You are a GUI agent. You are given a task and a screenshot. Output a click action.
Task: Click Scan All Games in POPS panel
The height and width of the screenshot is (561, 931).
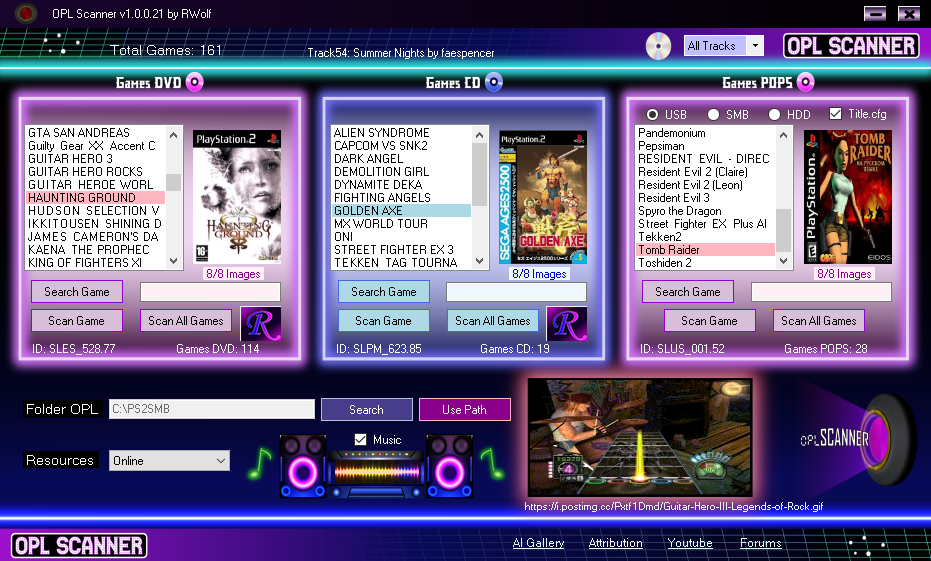click(x=819, y=321)
